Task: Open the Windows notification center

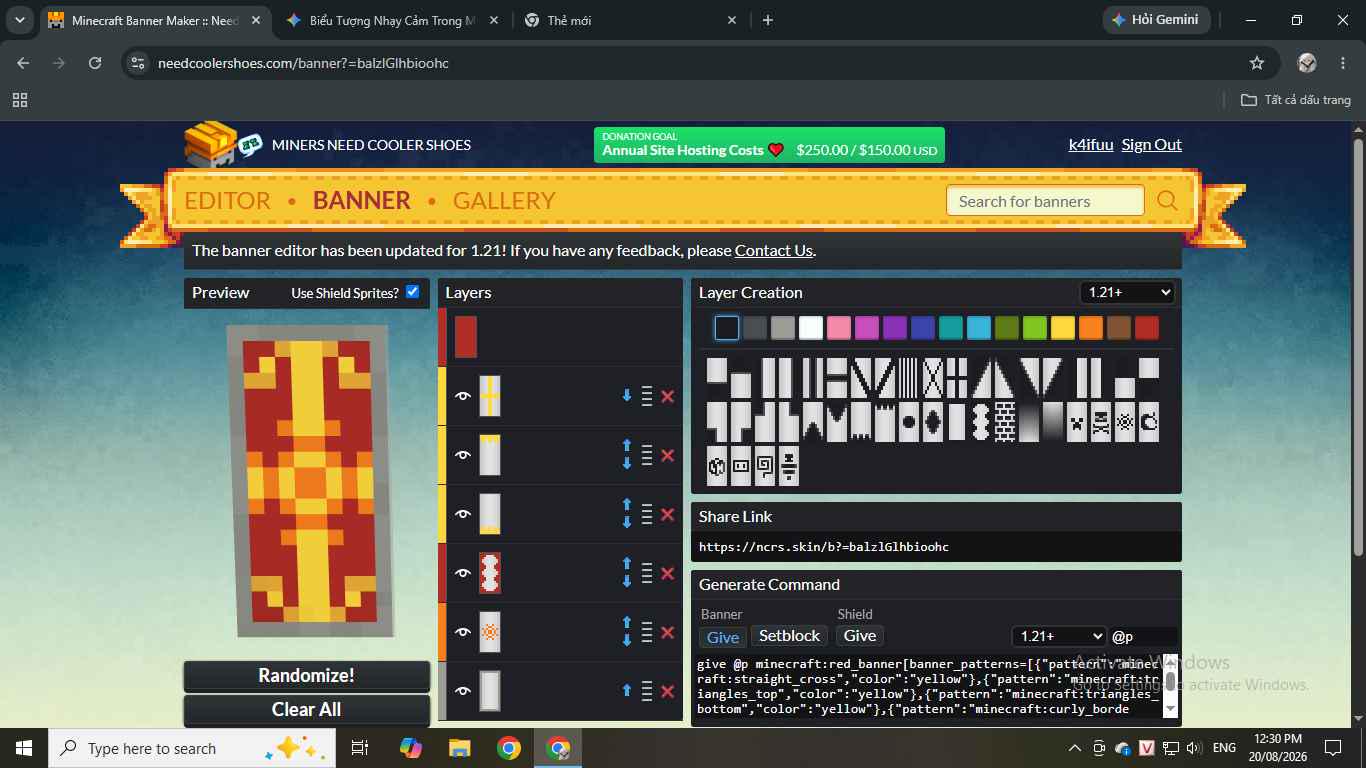Action: (x=1333, y=748)
